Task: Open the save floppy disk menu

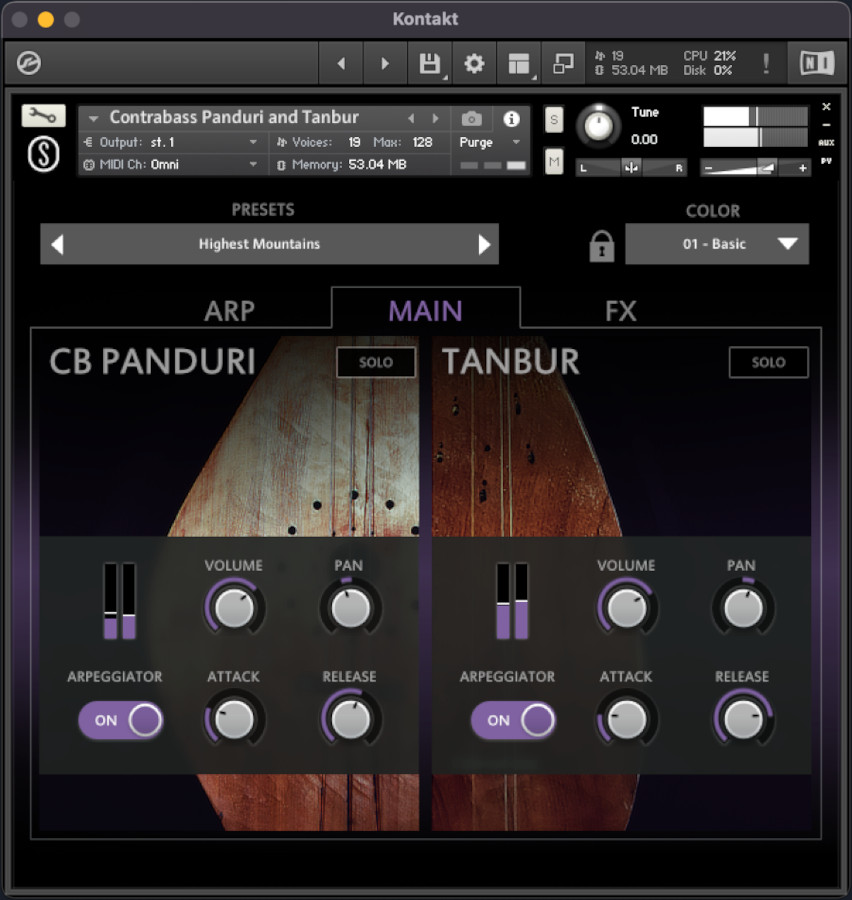Action: point(430,63)
